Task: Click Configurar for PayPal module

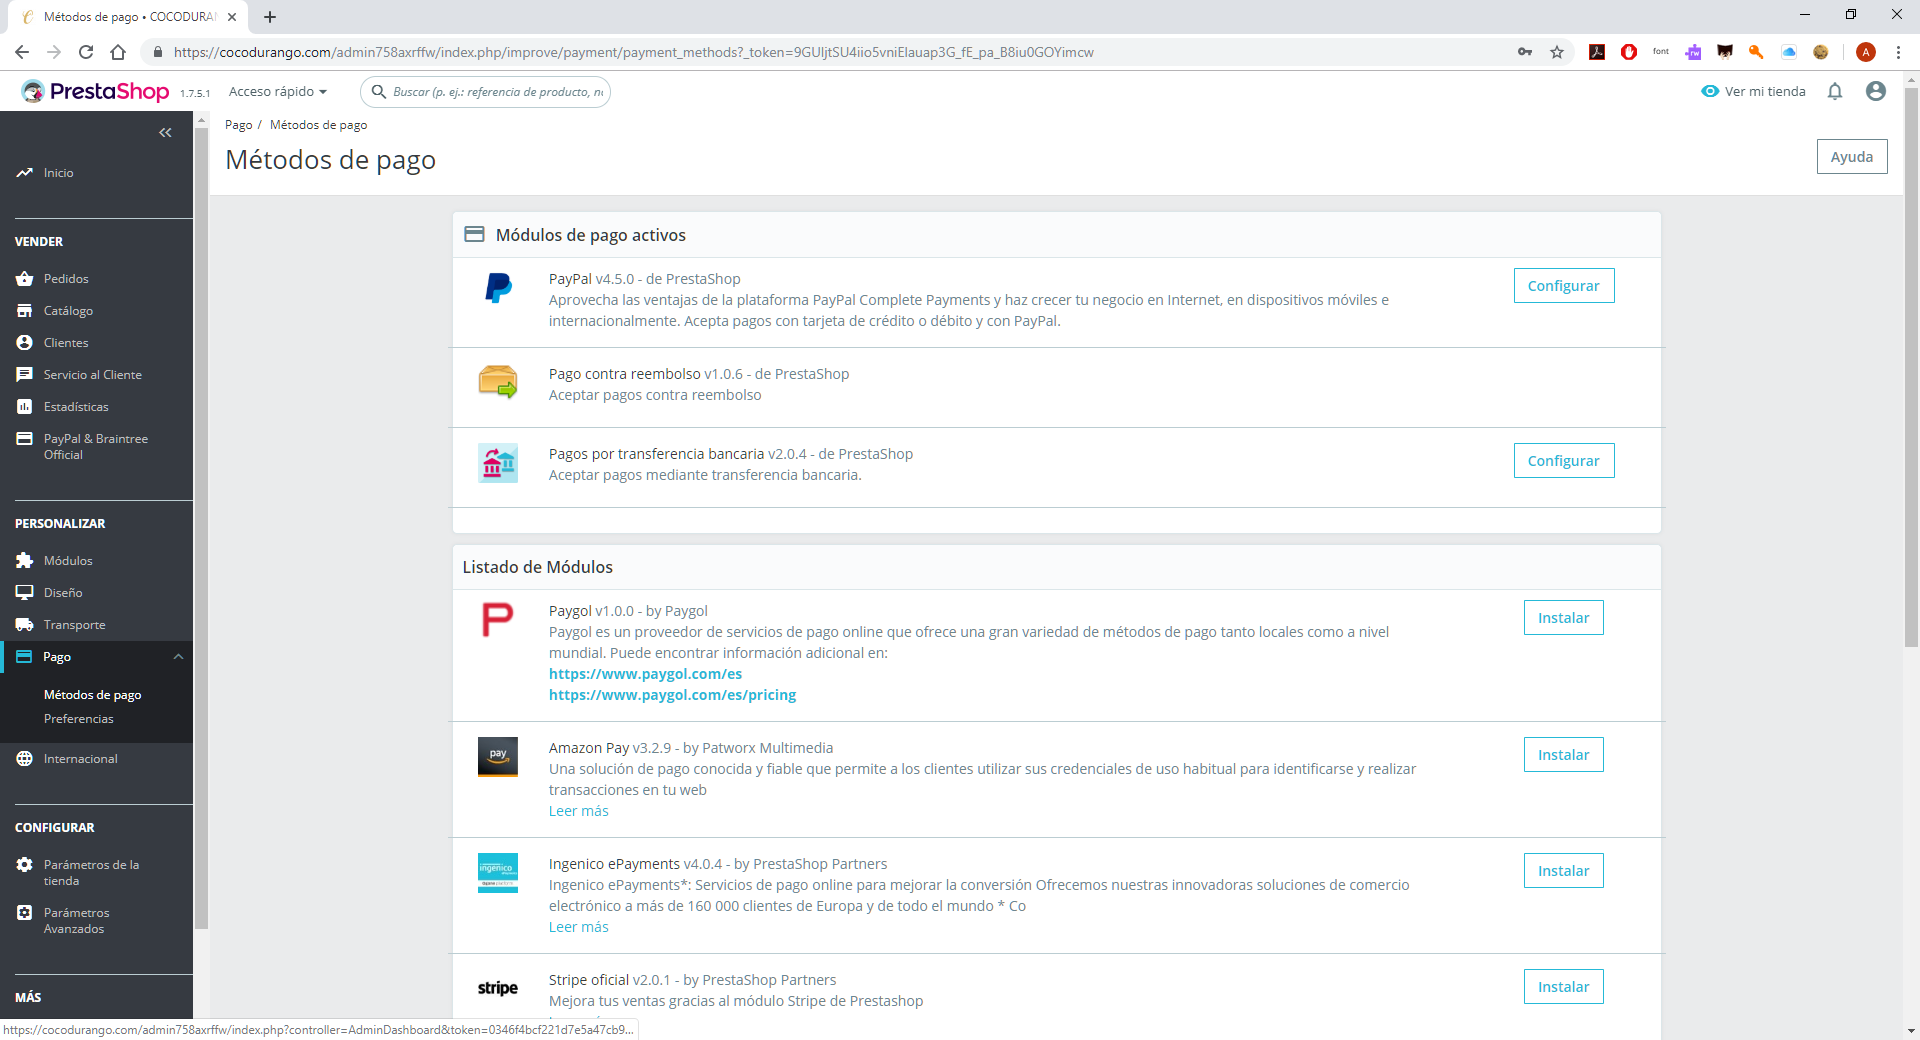Action: [1563, 286]
